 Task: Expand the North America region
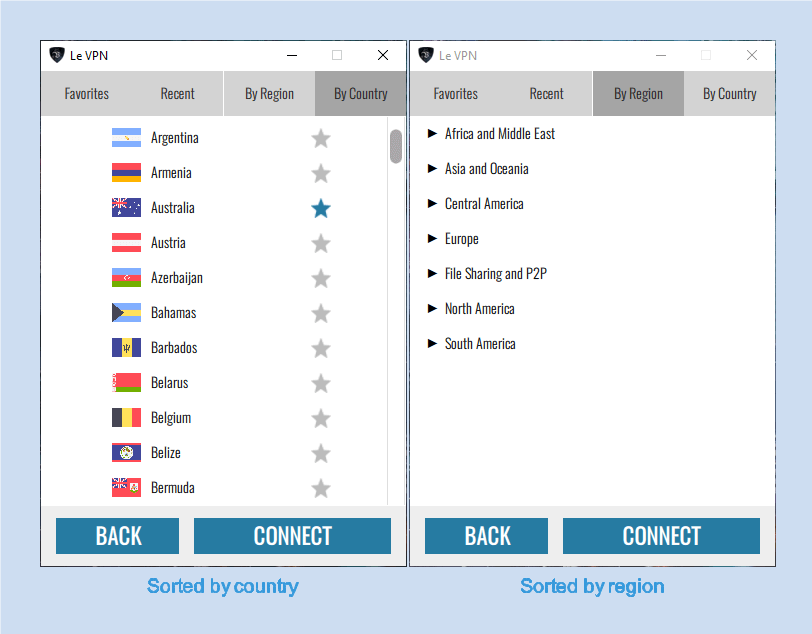pyautogui.click(x=480, y=309)
